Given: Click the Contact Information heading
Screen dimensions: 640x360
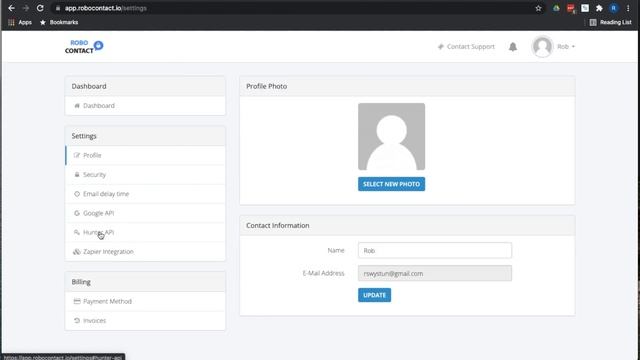Looking at the screenshot, I should (278, 225).
